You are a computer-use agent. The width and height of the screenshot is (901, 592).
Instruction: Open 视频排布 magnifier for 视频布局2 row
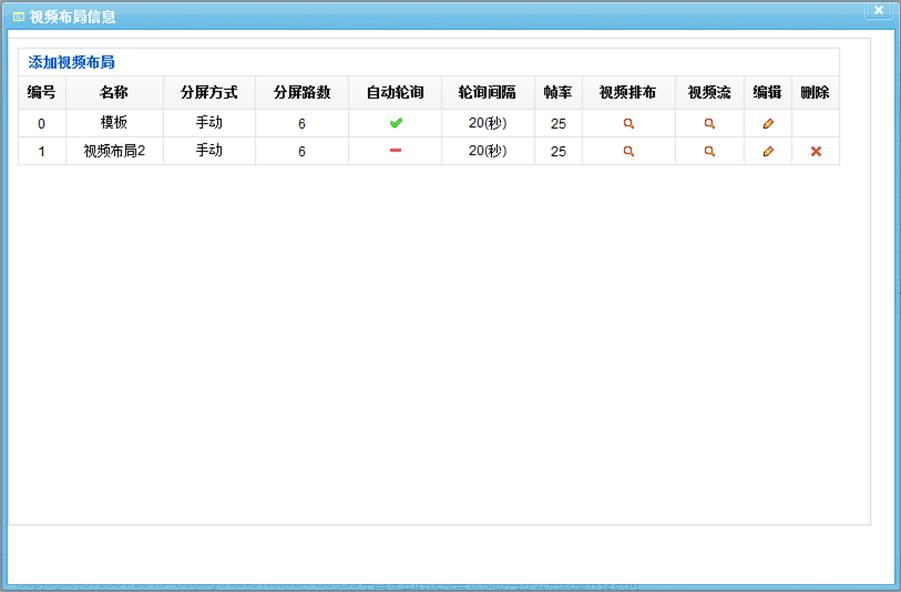pyautogui.click(x=629, y=151)
